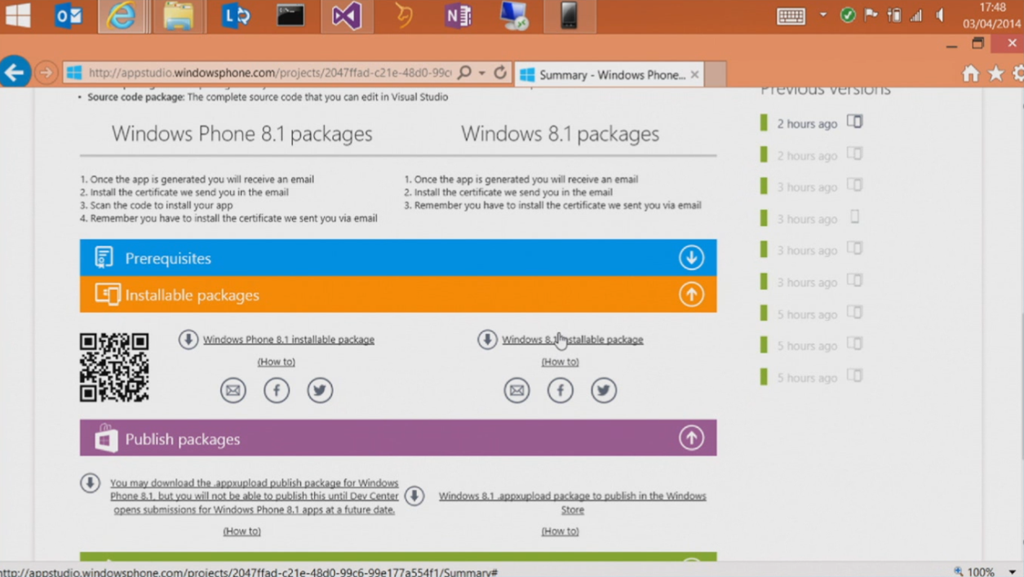Share Windows Phone package on Facebook
1024x577 pixels.
point(277,390)
